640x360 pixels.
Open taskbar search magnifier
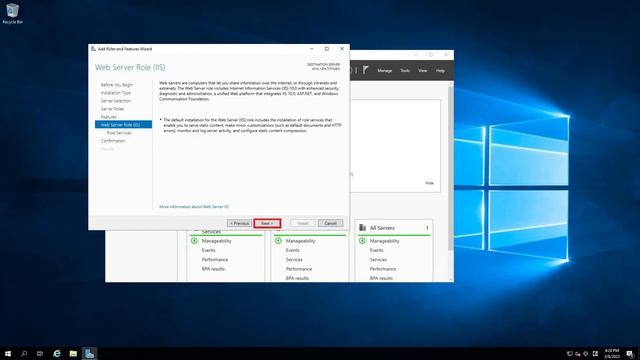point(24,353)
